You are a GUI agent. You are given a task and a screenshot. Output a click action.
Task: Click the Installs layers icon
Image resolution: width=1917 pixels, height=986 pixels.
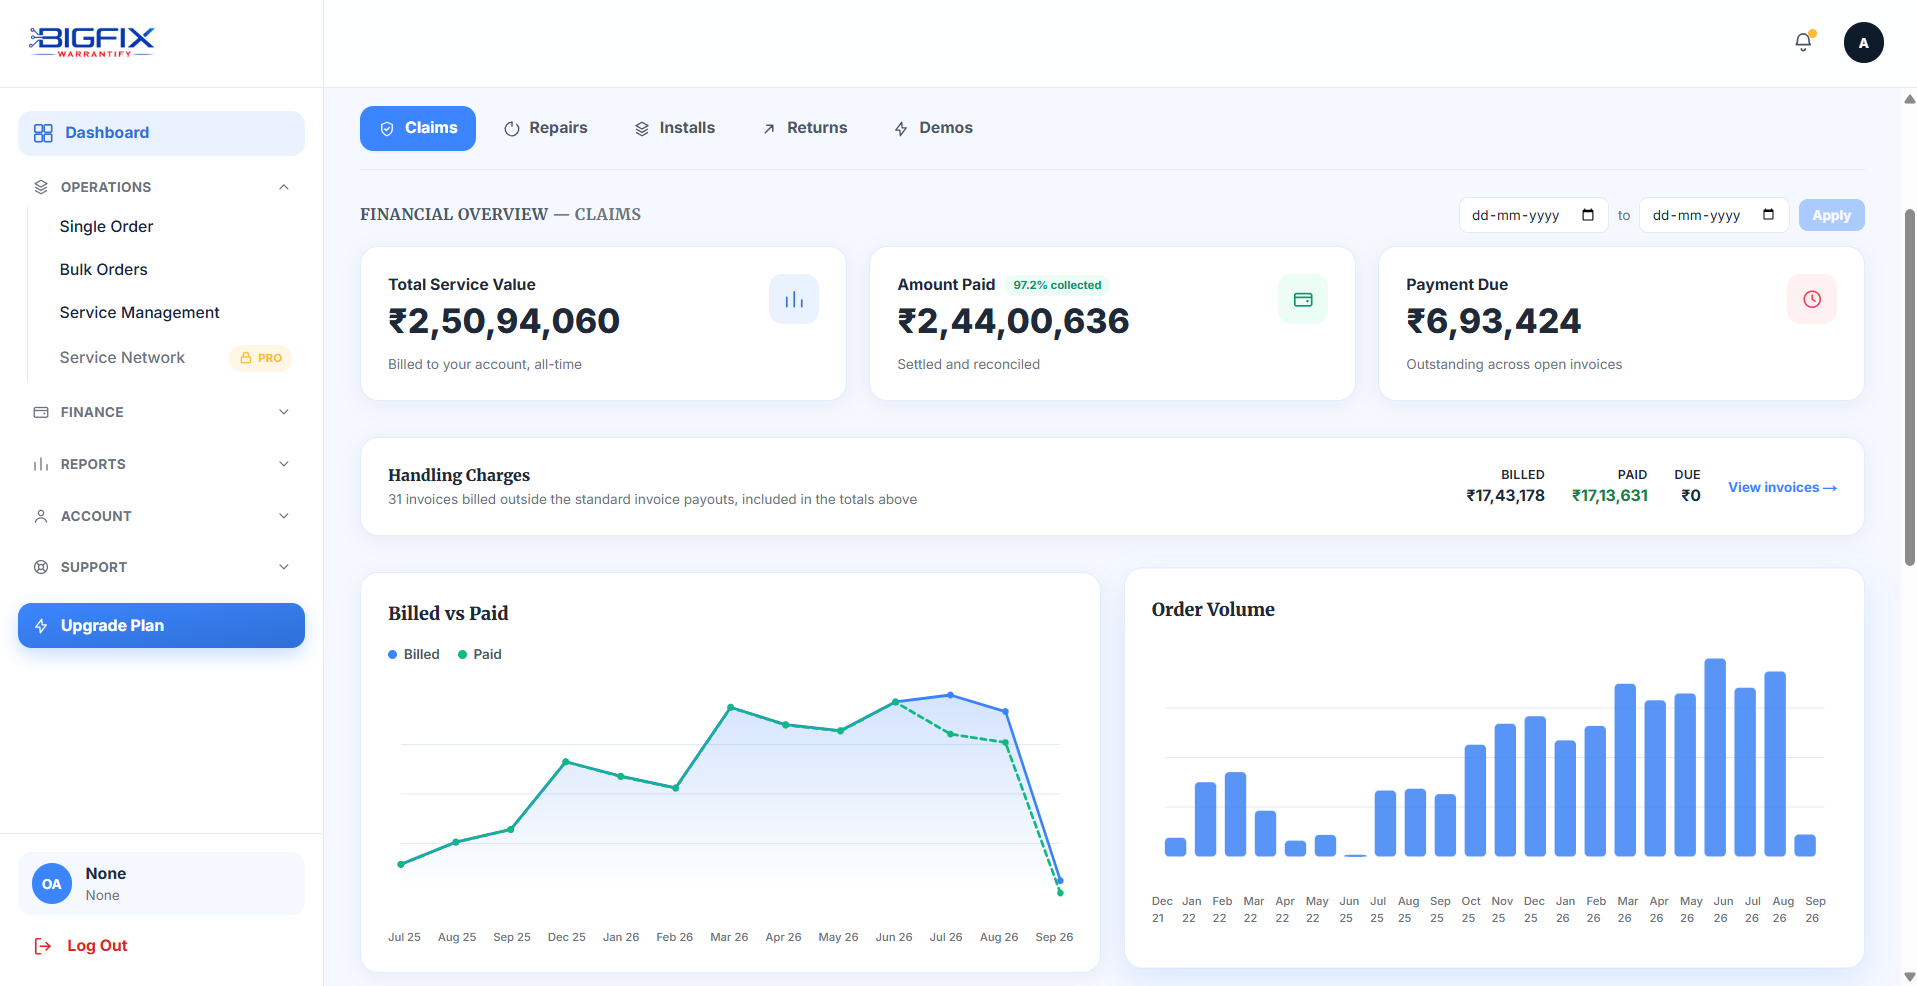pyautogui.click(x=642, y=129)
